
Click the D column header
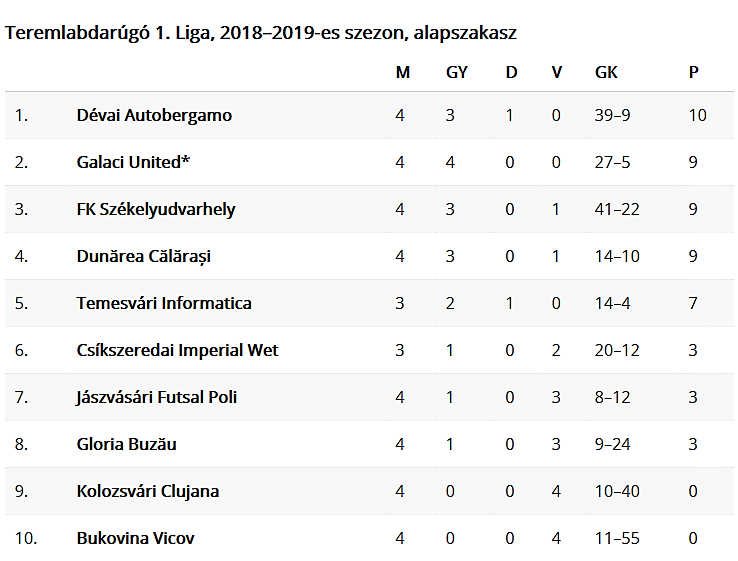point(511,72)
